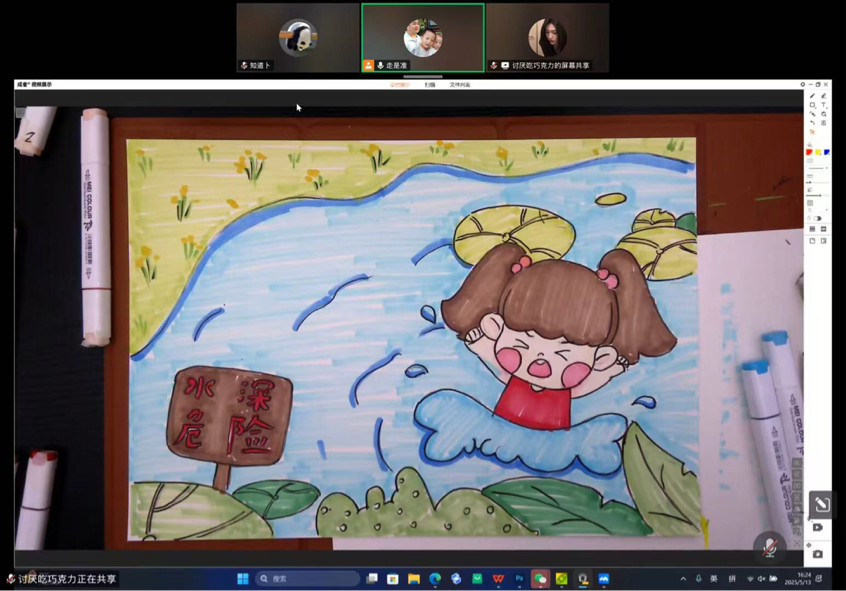Select the text annotation tool
This screenshot has height=591, width=846.
(x=824, y=105)
